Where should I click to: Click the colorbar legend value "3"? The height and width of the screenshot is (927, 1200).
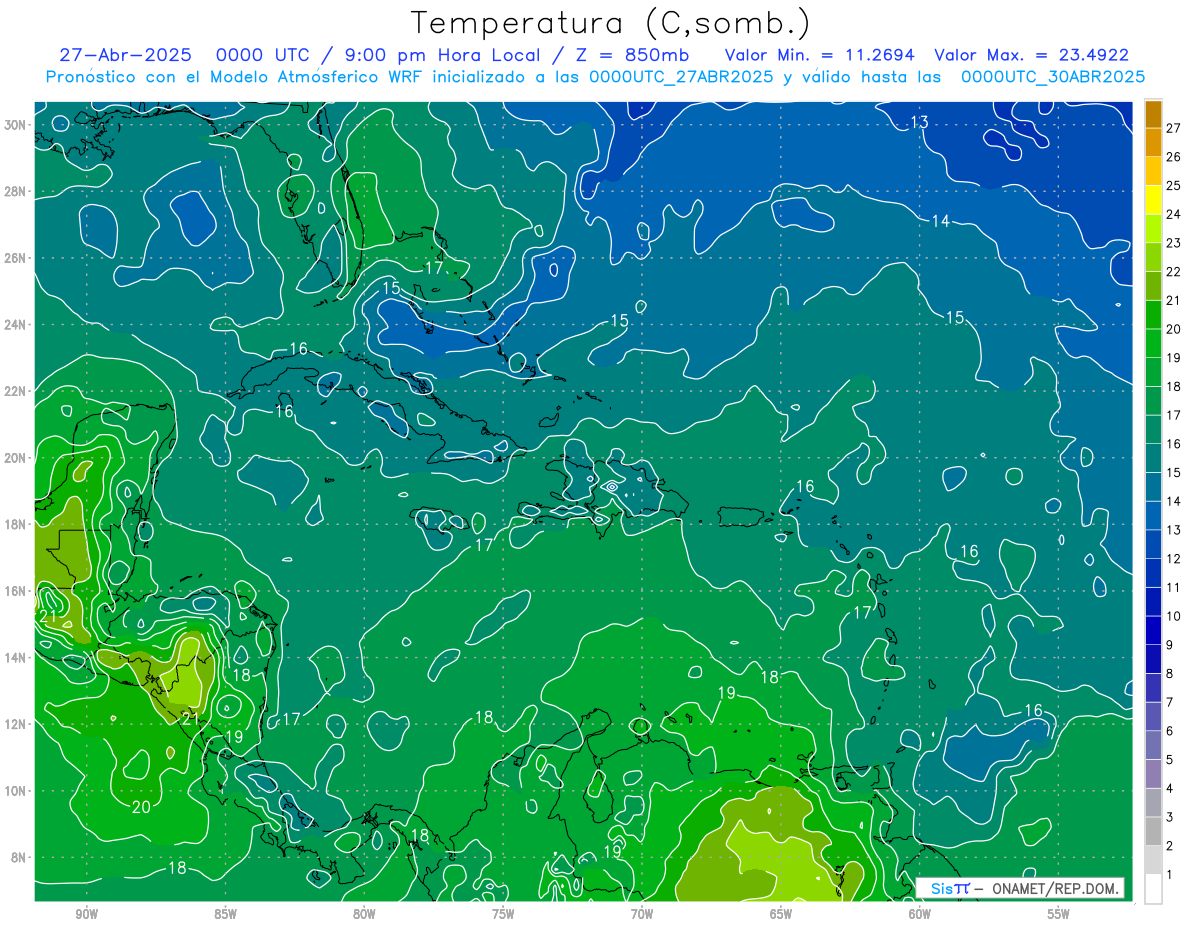pos(1170,817)
